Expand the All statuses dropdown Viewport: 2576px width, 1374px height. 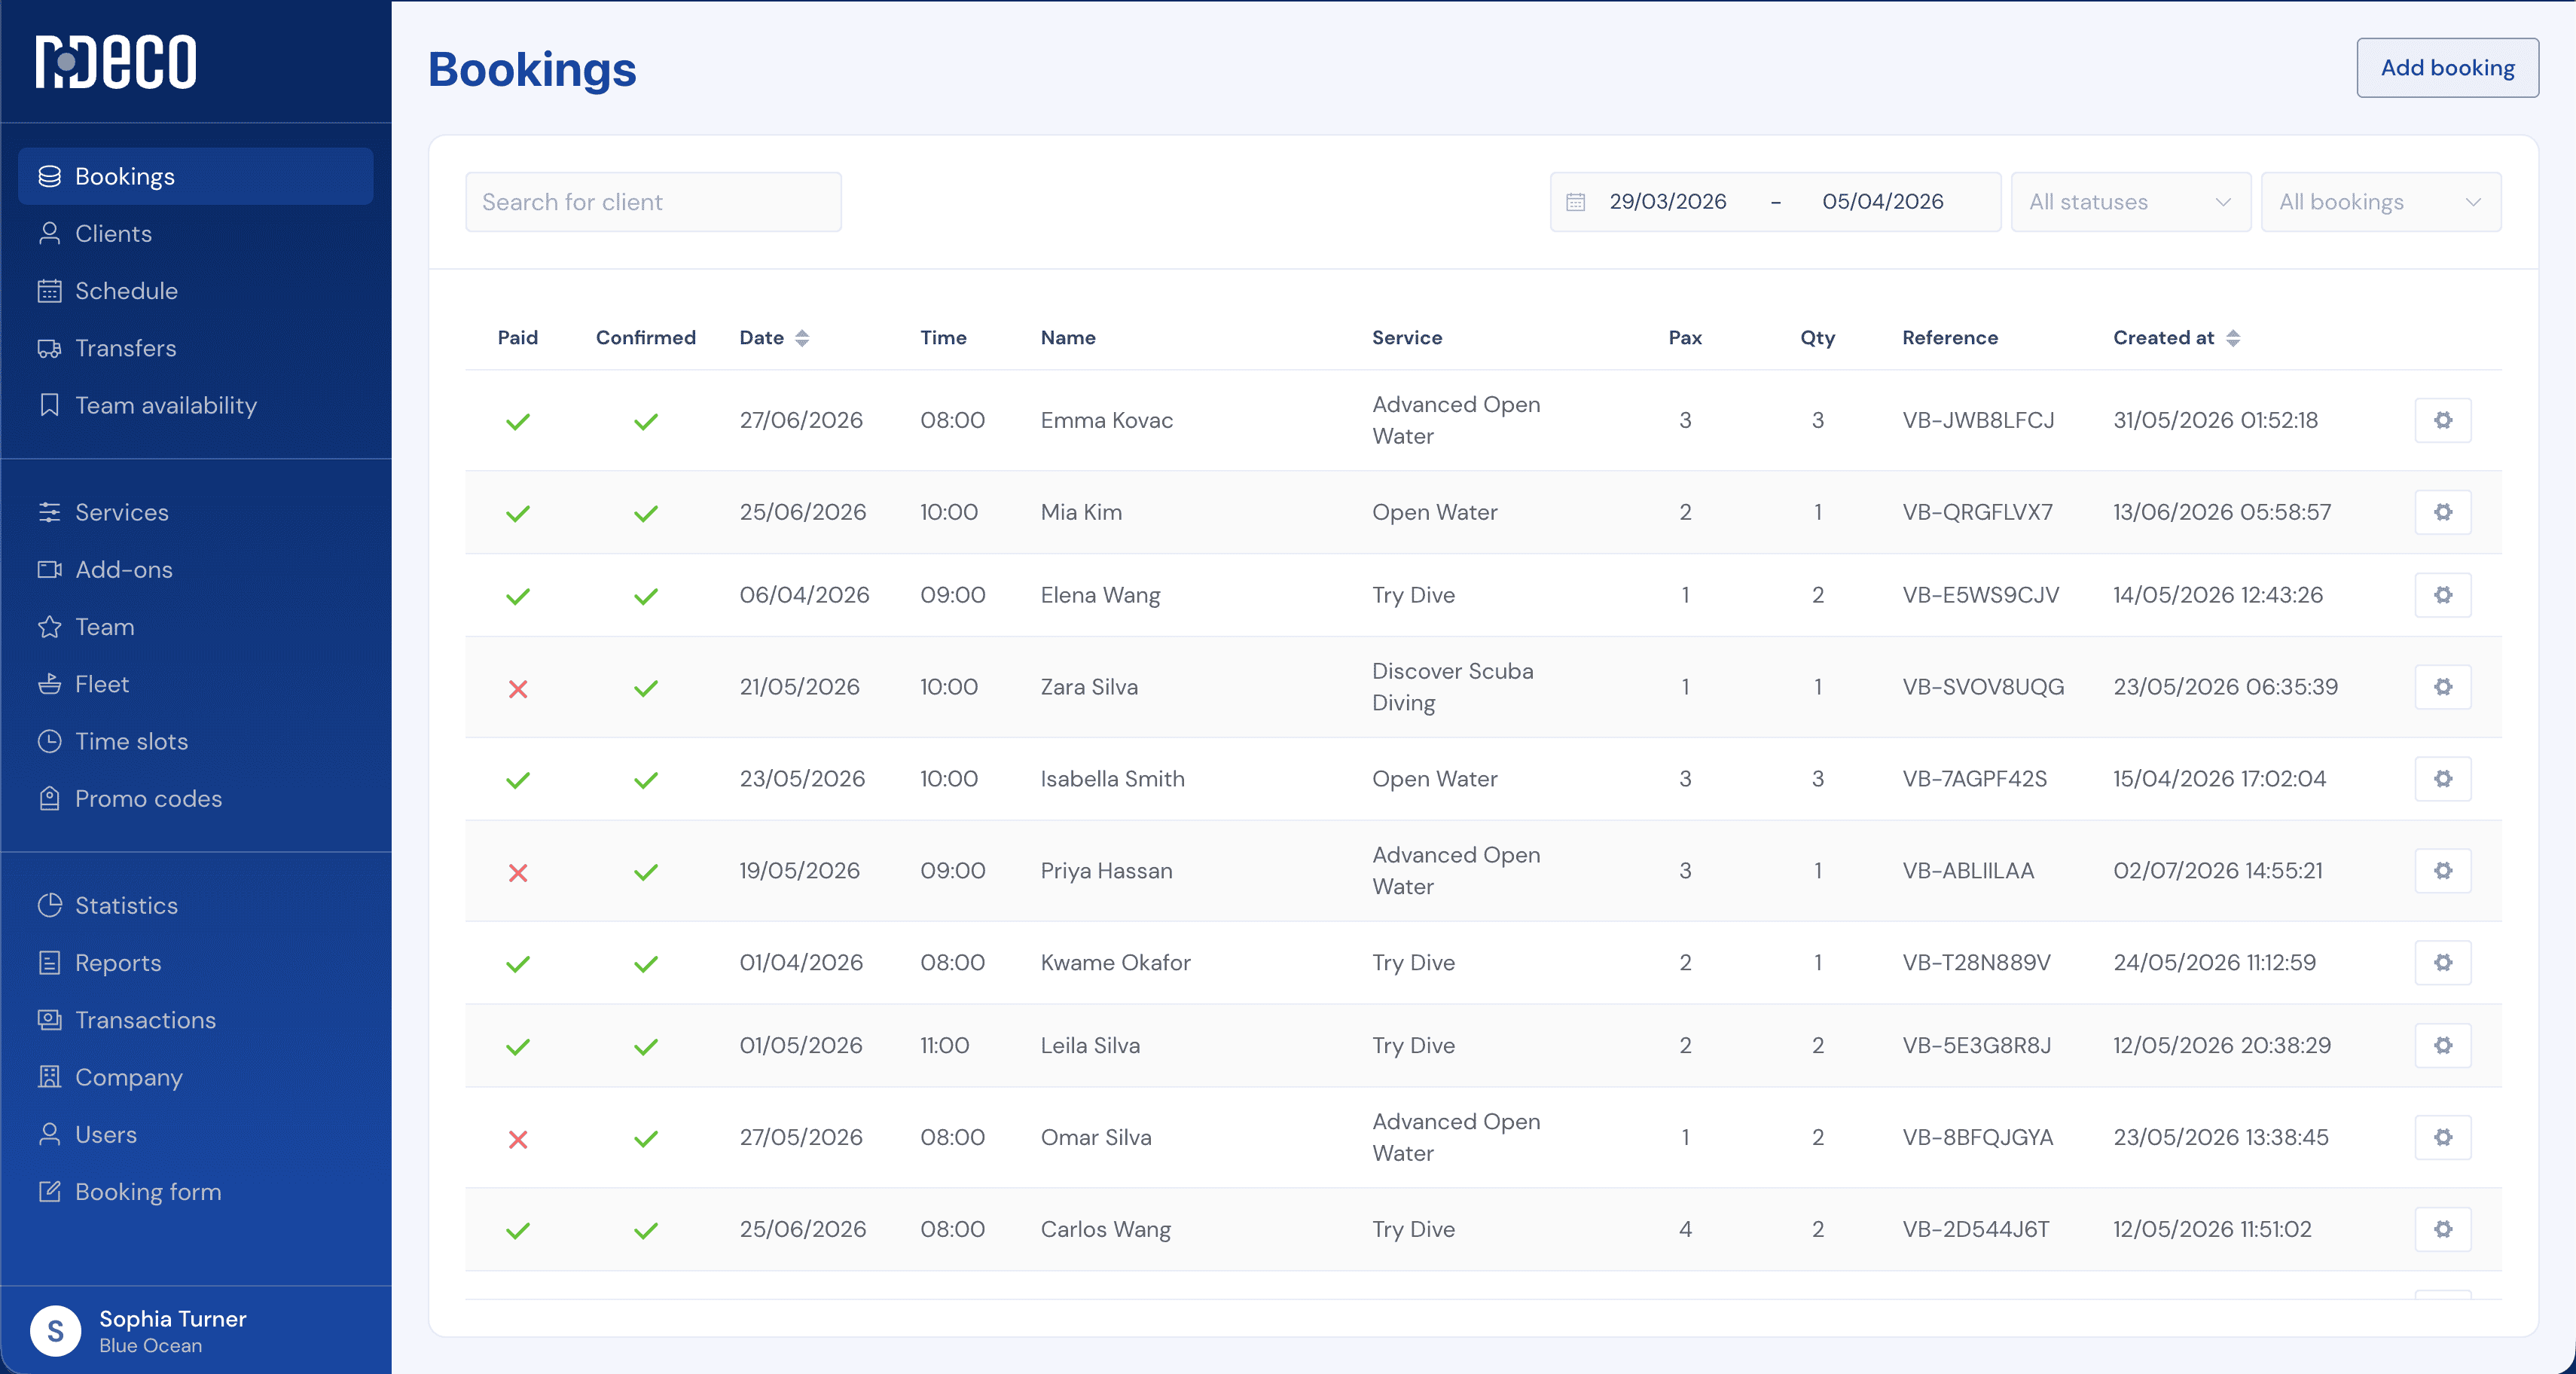tap(2130, 202)
